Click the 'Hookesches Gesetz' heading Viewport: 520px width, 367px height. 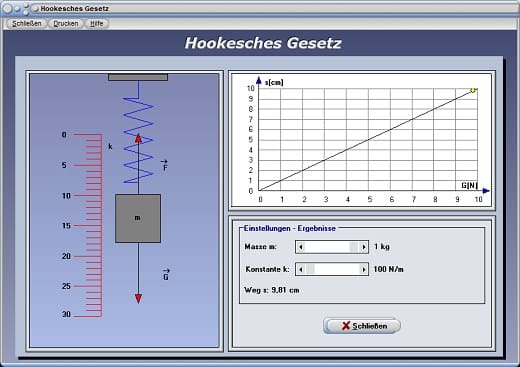click(x=263, y=43)
